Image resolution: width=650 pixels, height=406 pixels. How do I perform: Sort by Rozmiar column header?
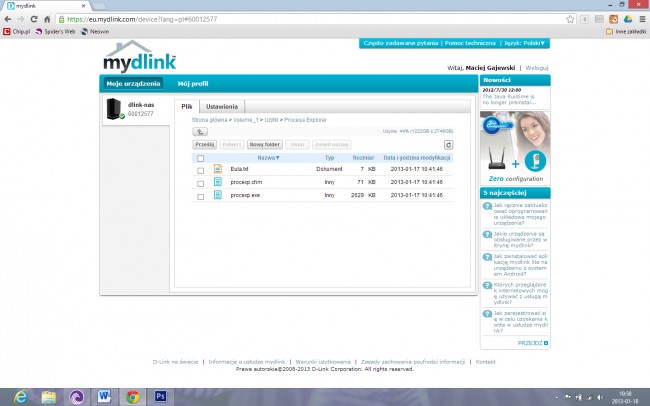pyautogui.click(x=363, y=158)
